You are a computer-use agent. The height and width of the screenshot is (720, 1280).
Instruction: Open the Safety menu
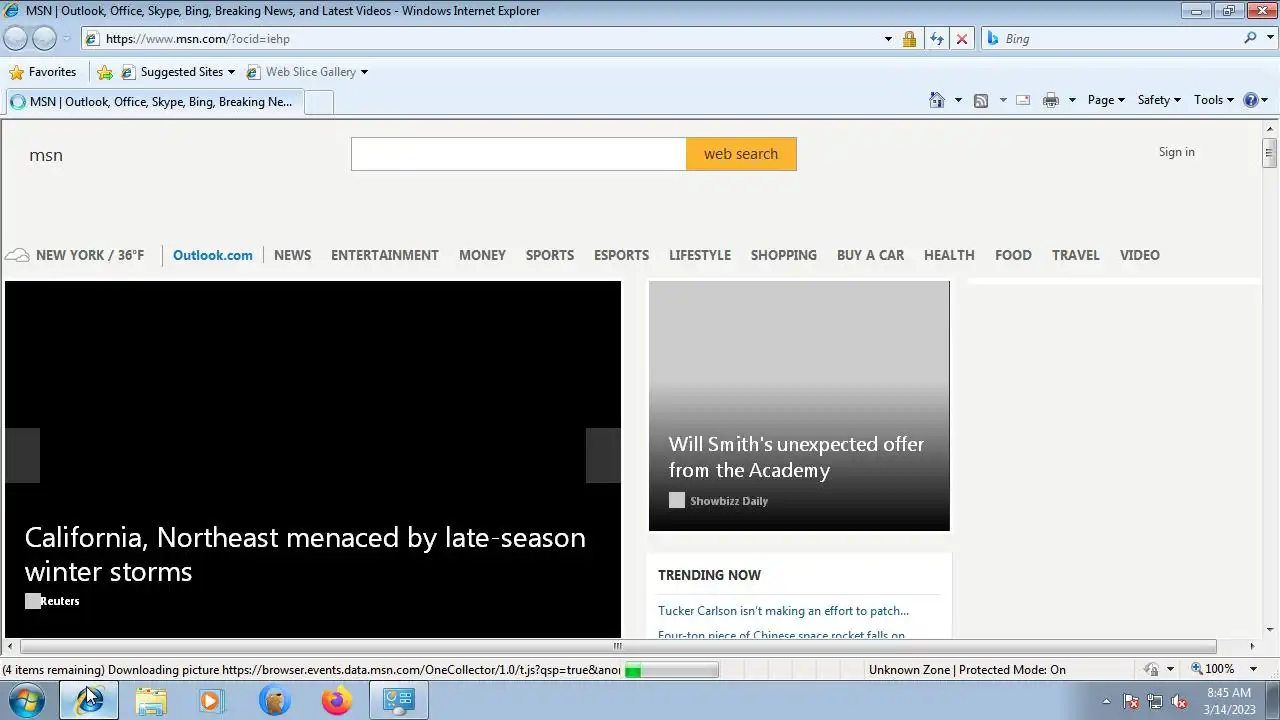coord(1159,100)
